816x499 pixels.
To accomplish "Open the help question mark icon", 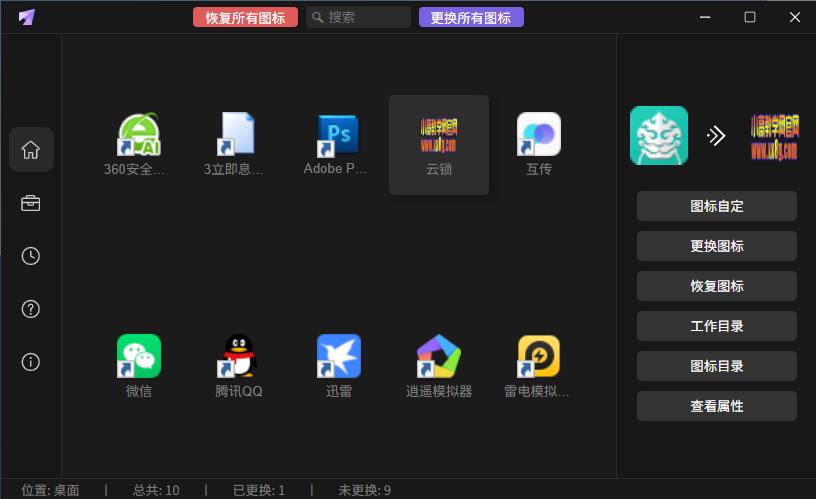I will 31,309.
